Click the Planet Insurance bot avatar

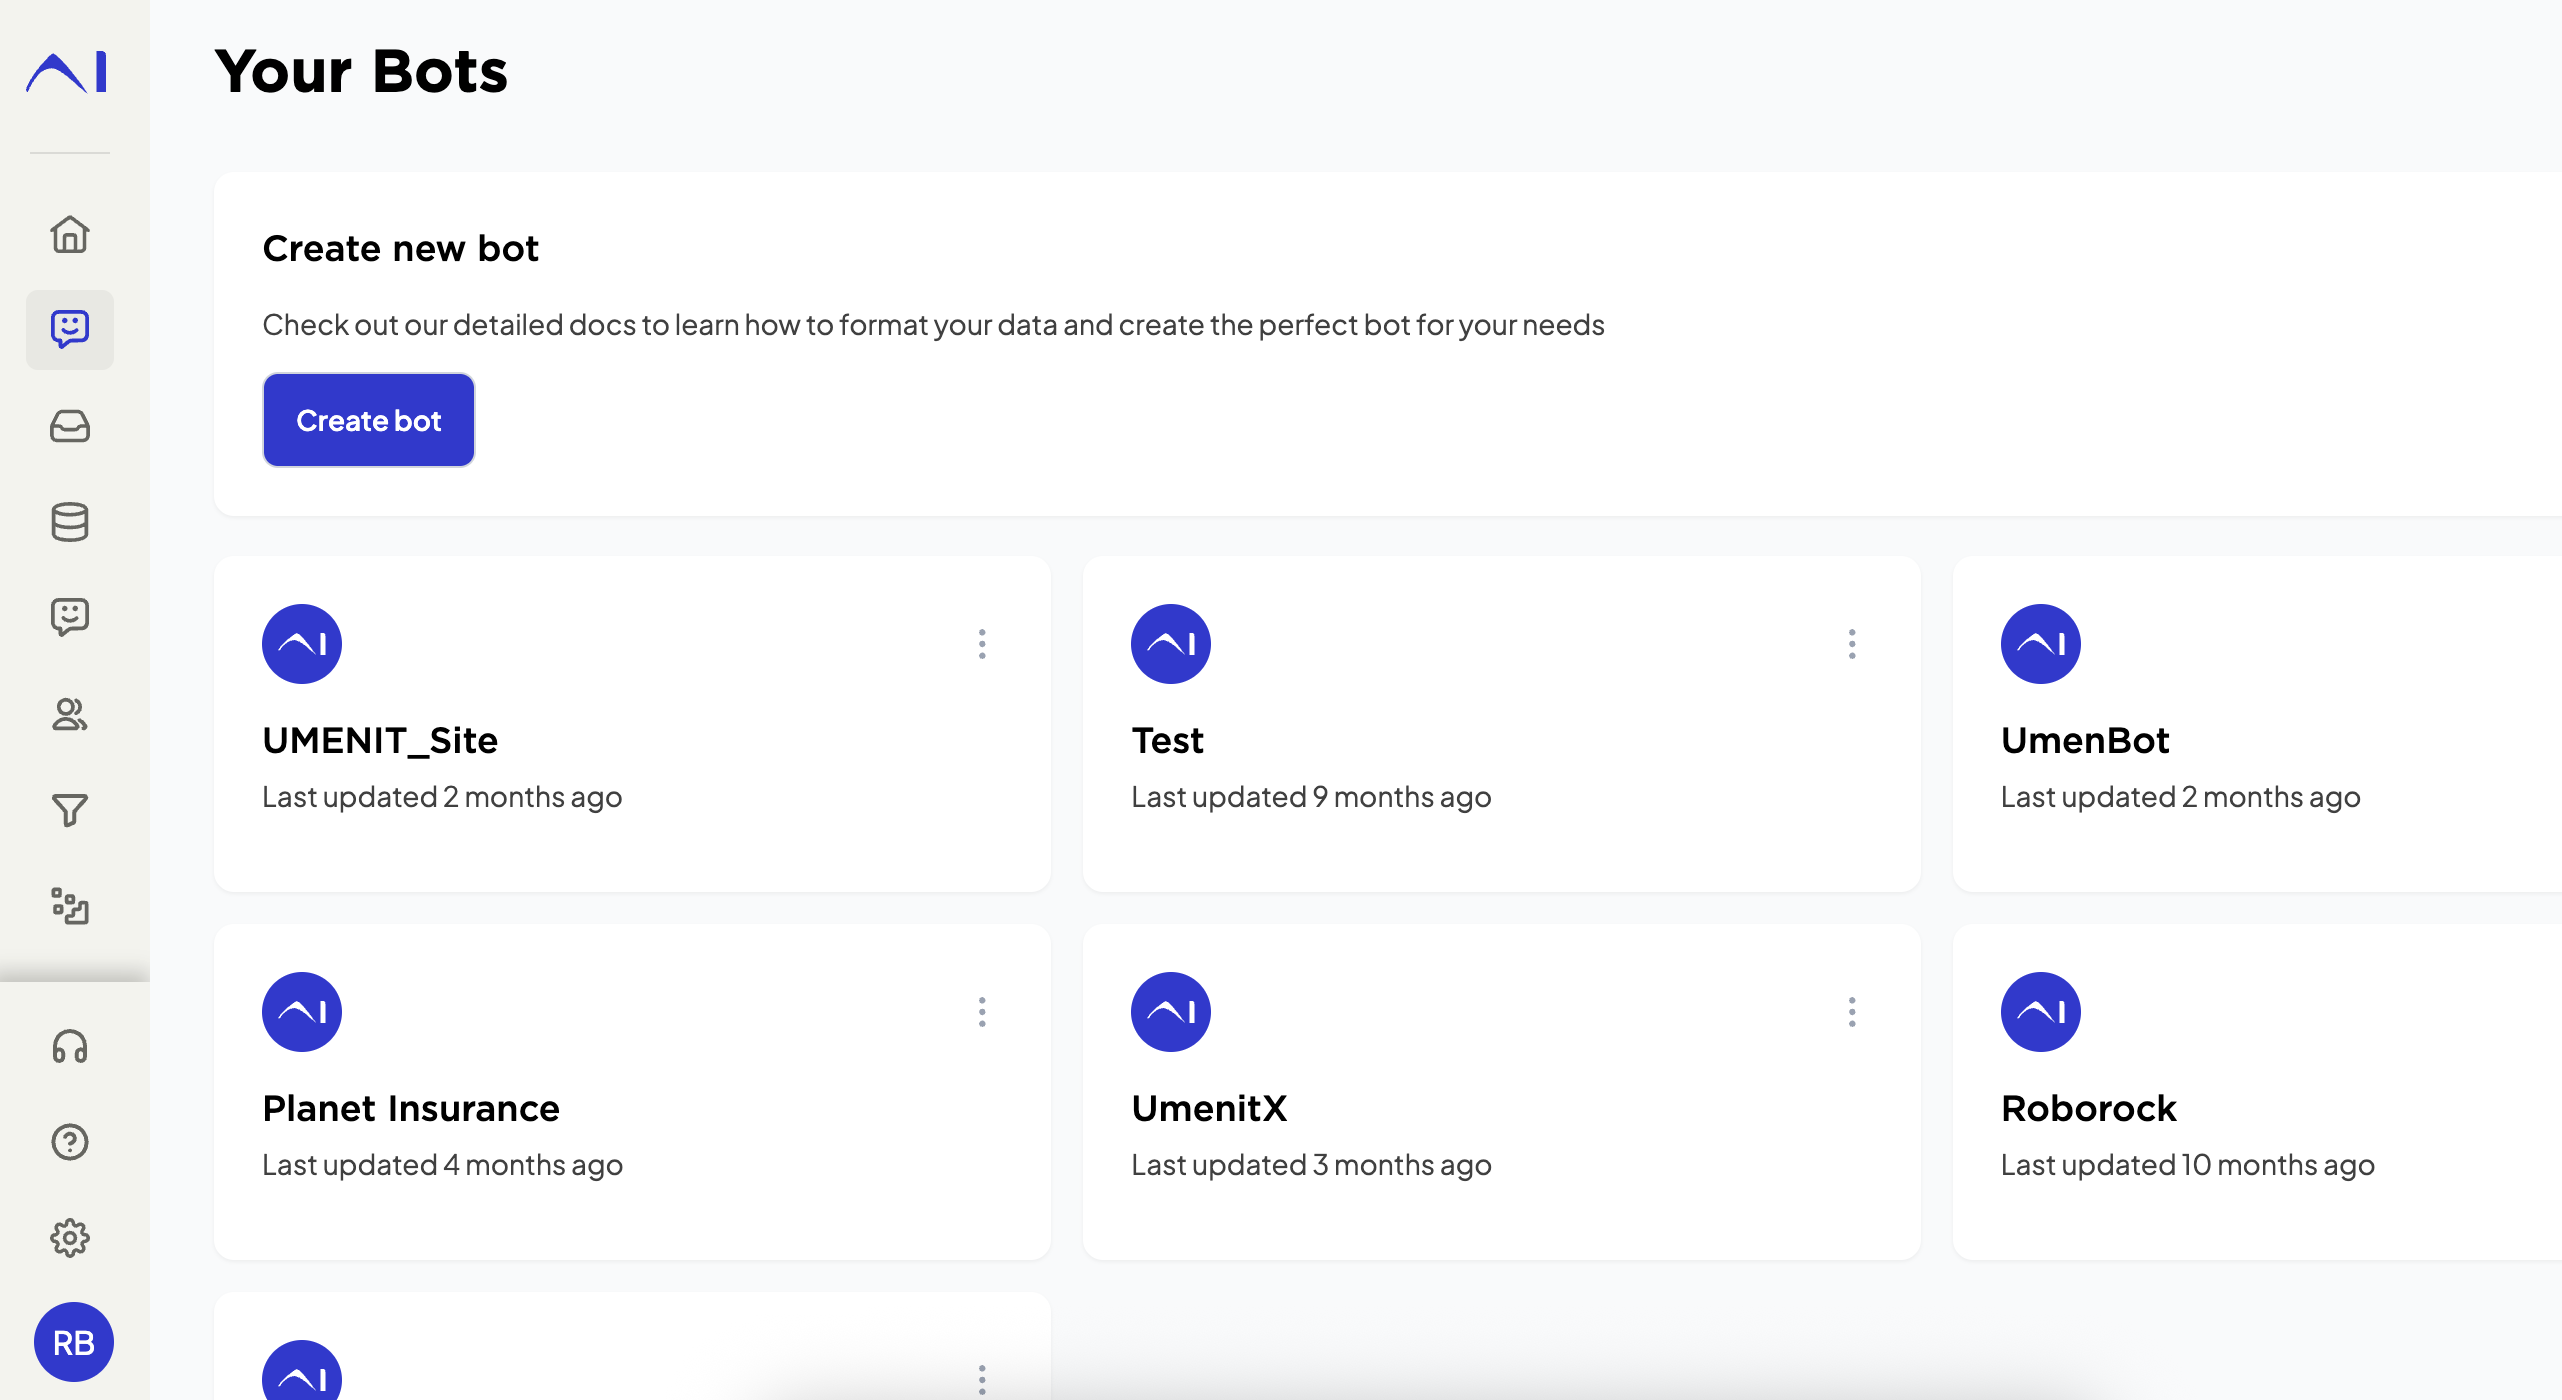[x=302, y=1012]
